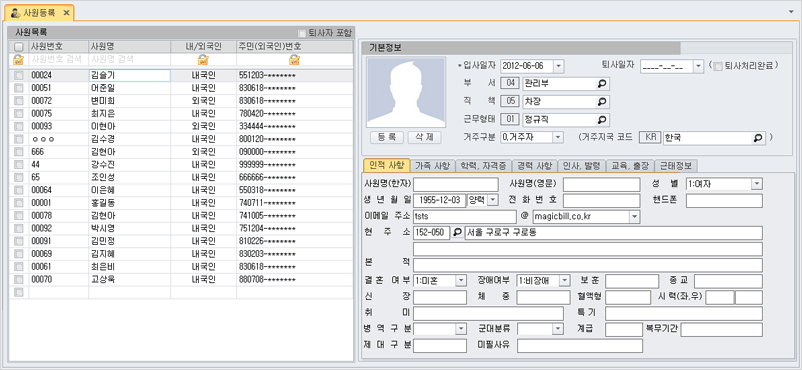Open the 입사일자 date dropdown
The width and height of the screenshot is (802, 370).
click(558, 66)
